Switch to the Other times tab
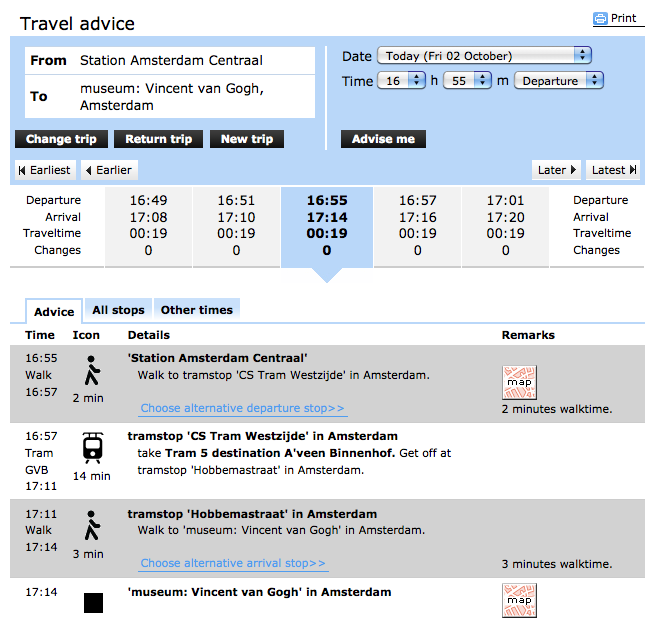658x630 pixels. click(197, 310)
